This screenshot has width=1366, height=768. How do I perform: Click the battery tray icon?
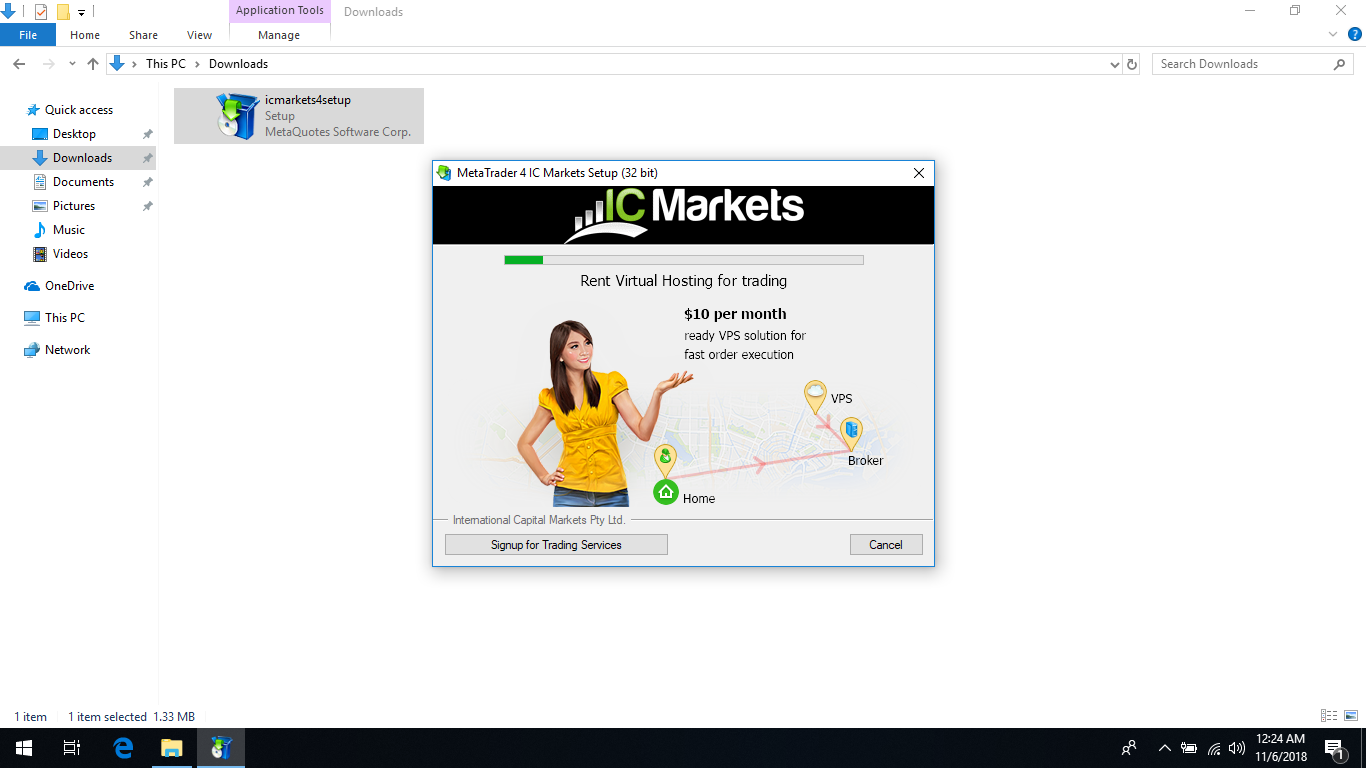tap(1189, 748)
